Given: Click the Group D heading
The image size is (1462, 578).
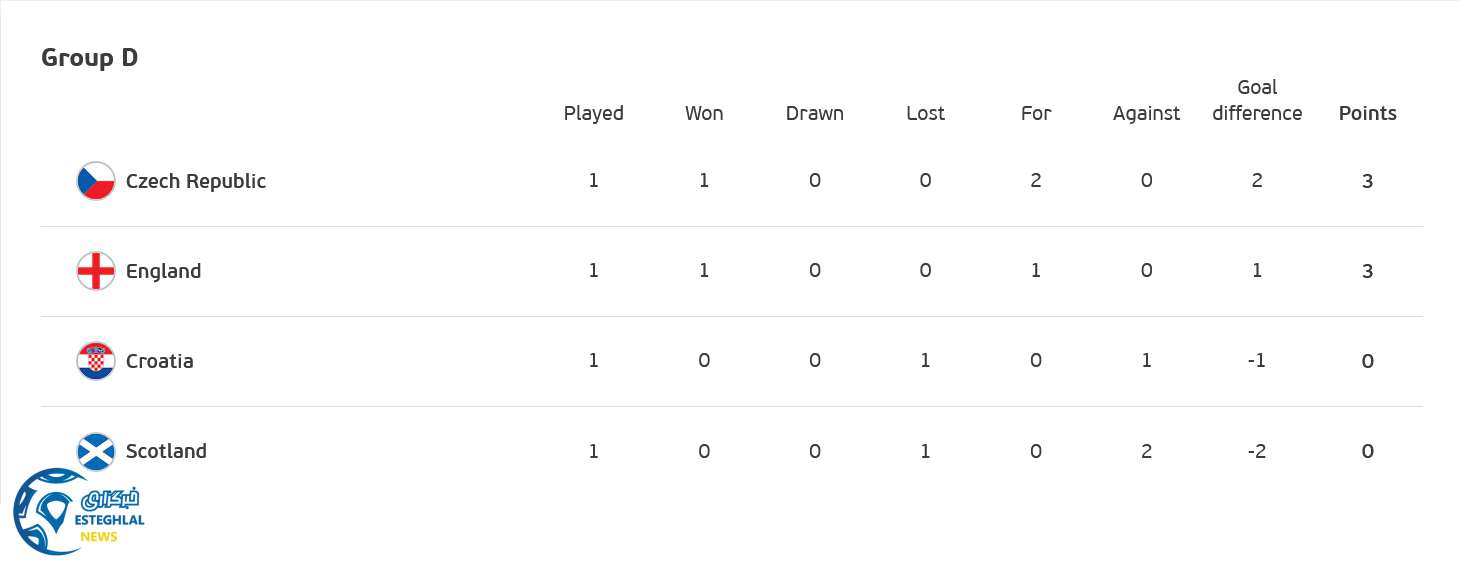Looking at the screenshot, I should 89,58.
